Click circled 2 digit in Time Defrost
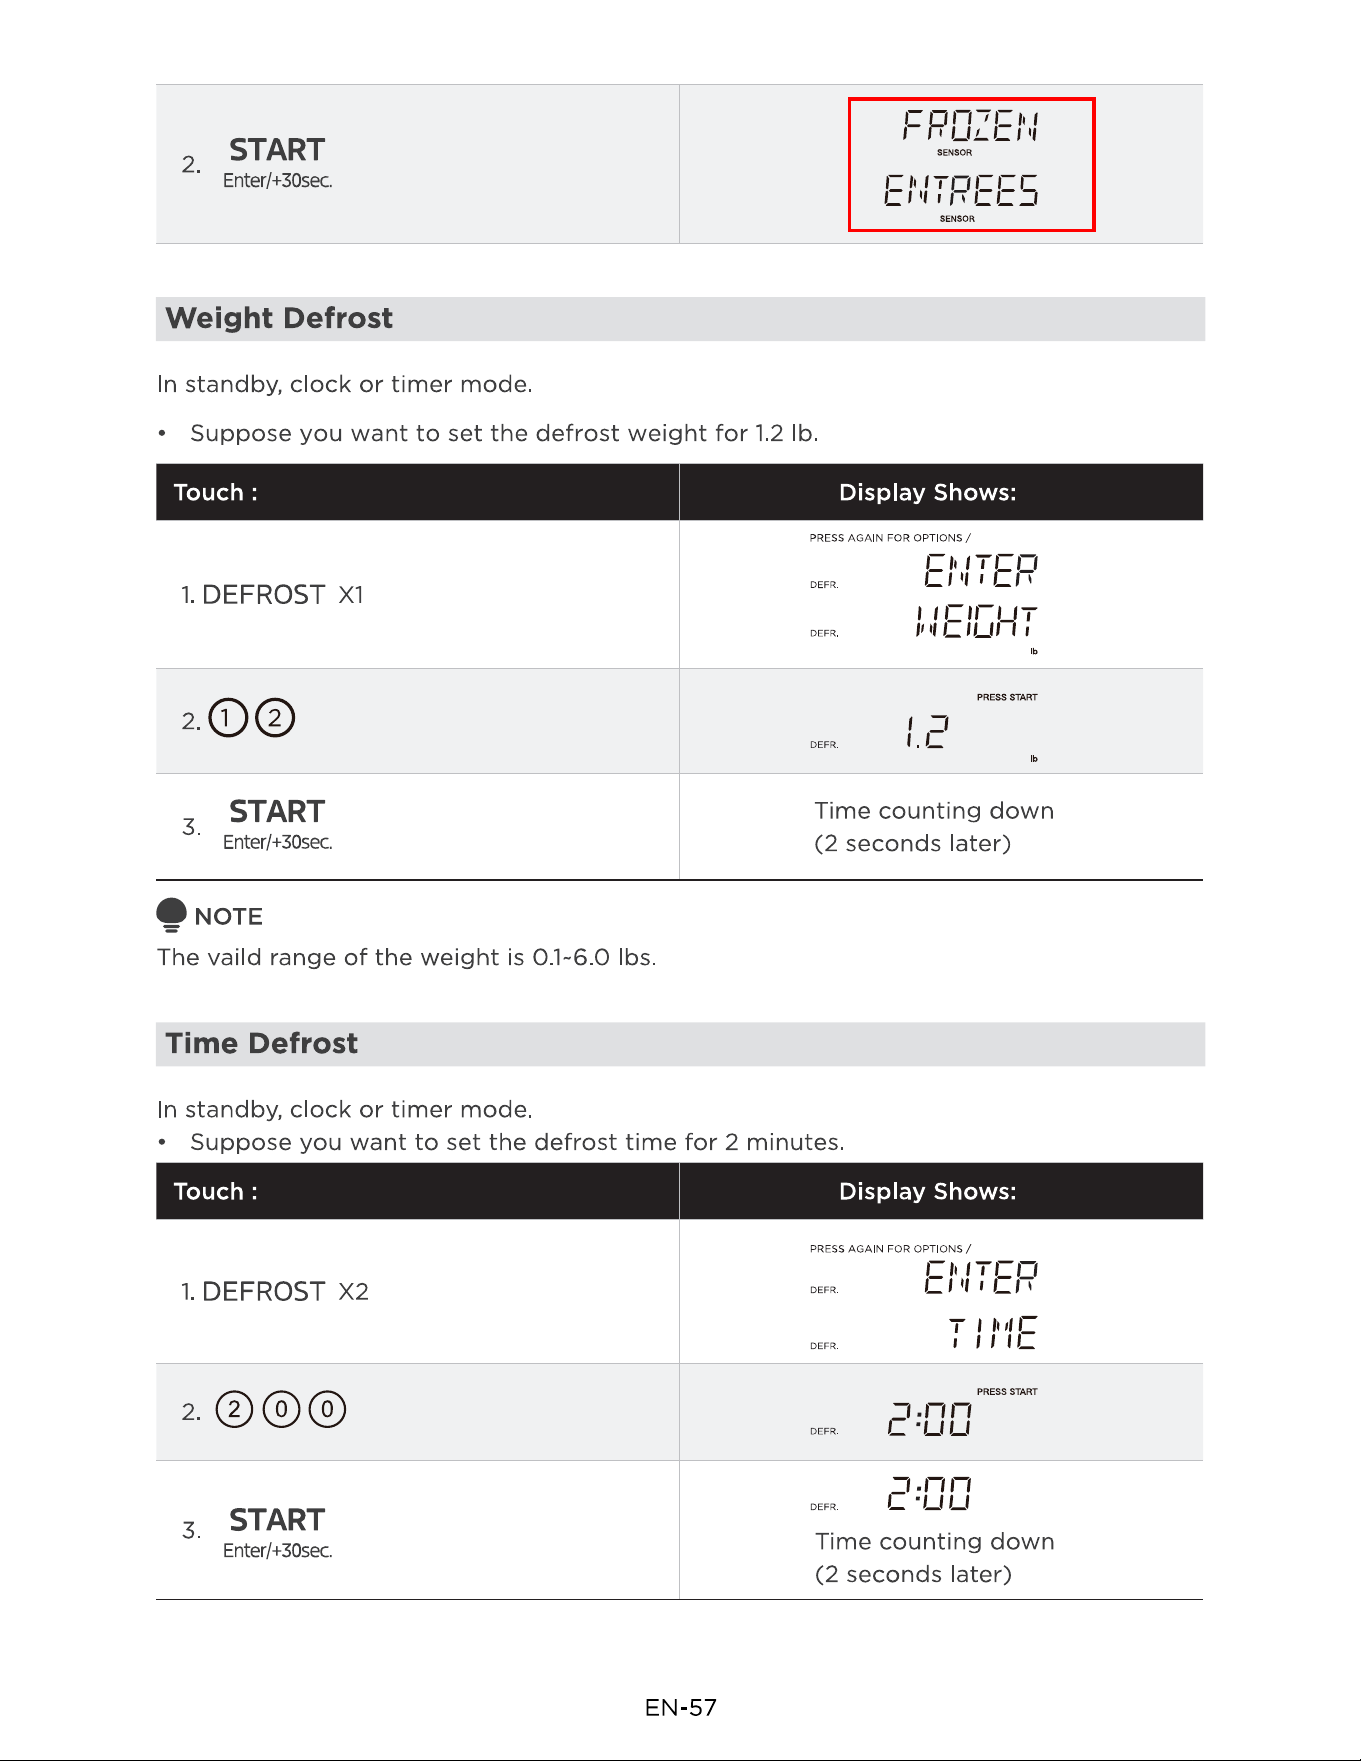 click(234, 1409)
